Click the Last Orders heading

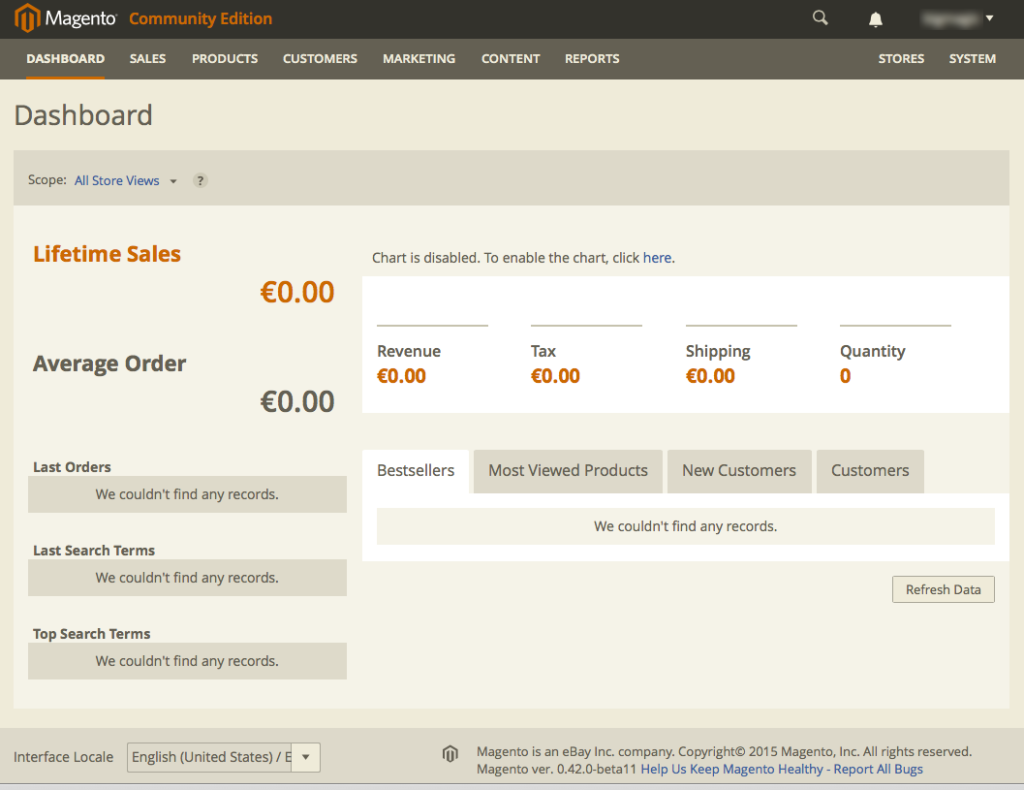point(72,467)
